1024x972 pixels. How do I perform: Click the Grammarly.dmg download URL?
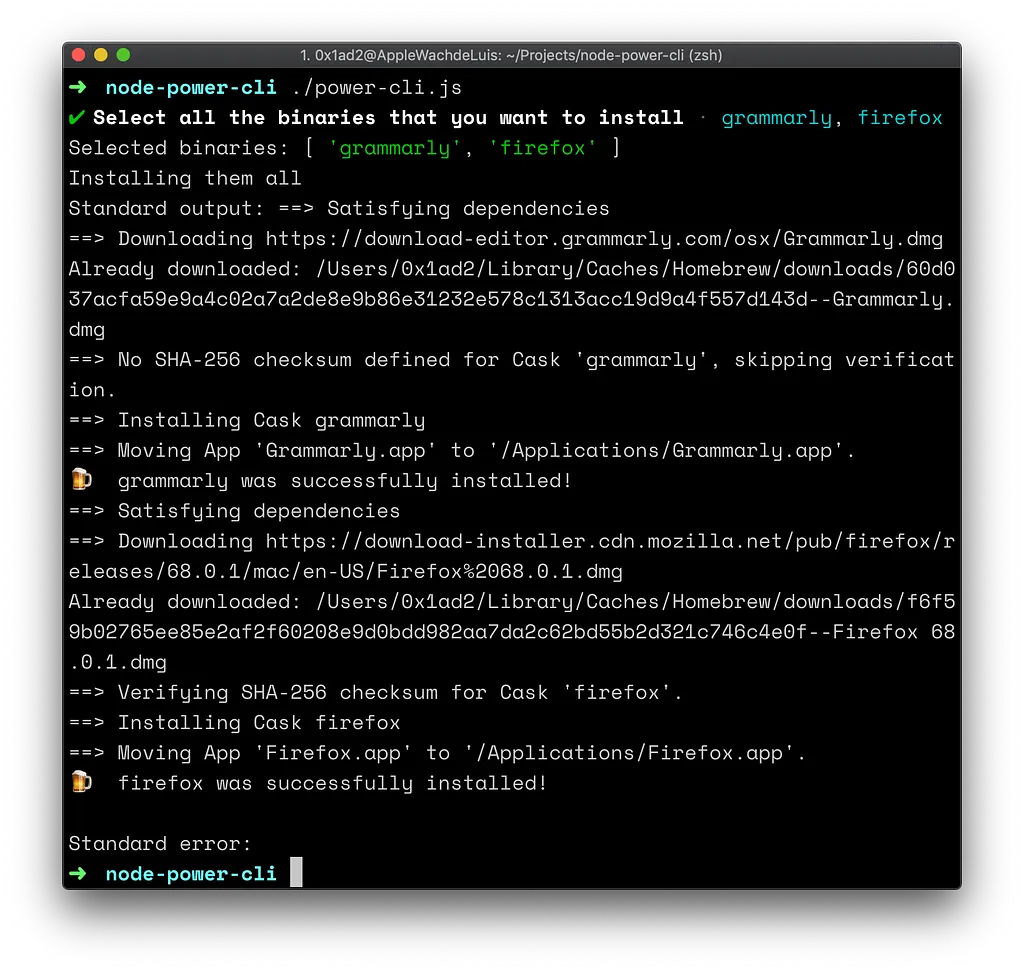point(604,239)
